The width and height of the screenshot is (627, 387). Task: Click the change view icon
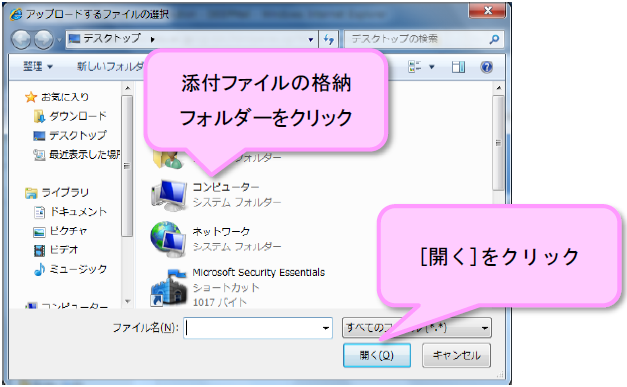pos(415,66)
